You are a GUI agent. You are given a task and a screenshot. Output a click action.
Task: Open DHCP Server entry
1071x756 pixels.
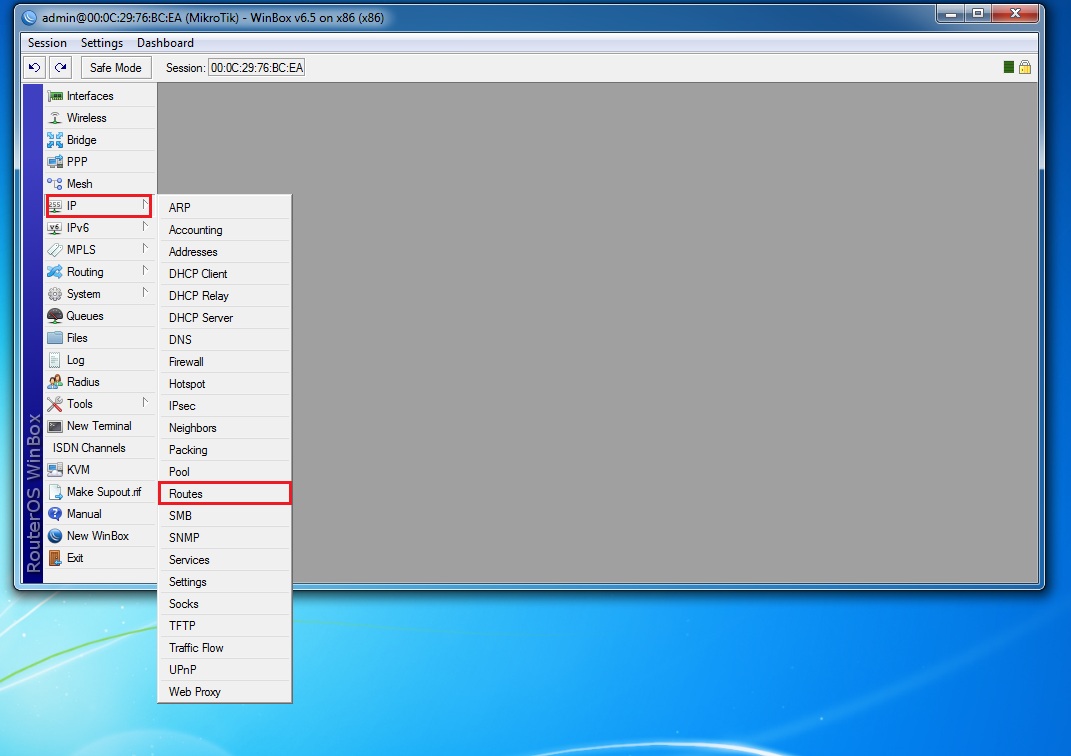[225, 318]
